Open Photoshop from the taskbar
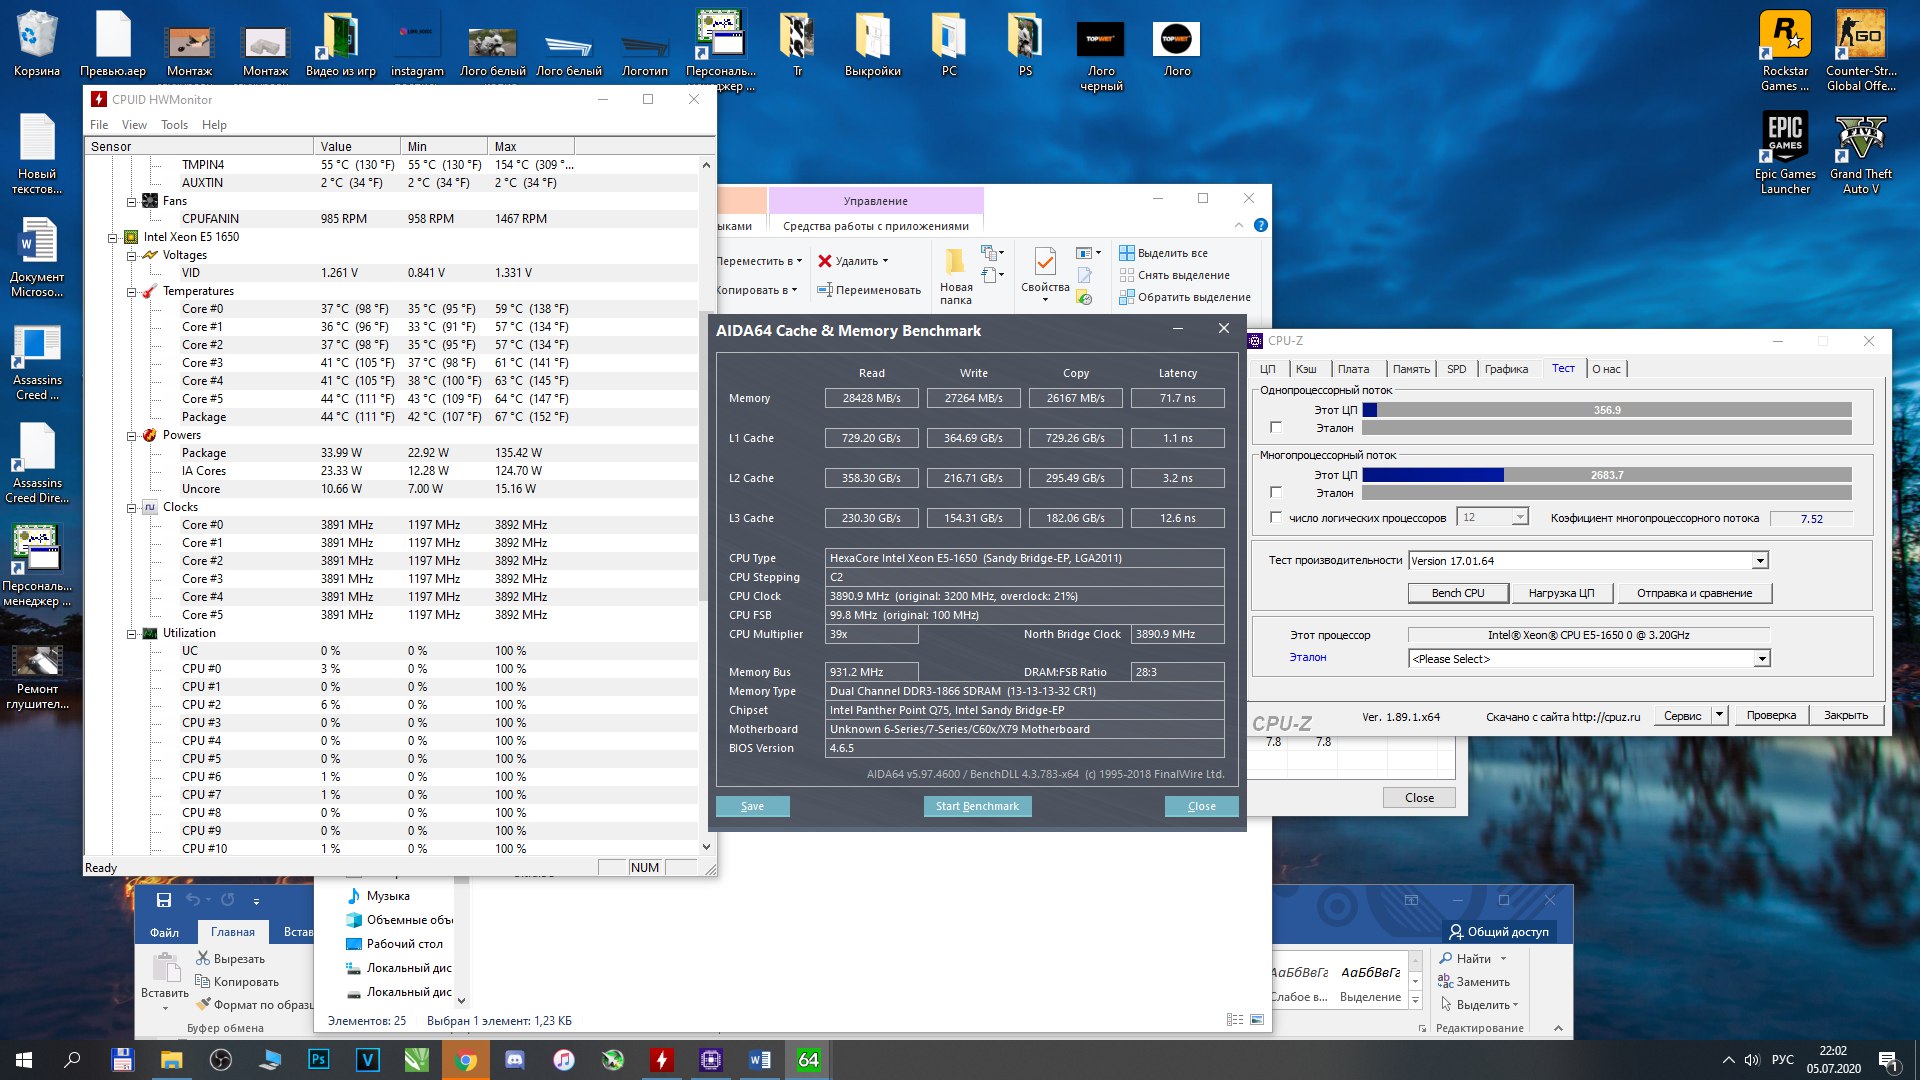 pos(319,1060)
